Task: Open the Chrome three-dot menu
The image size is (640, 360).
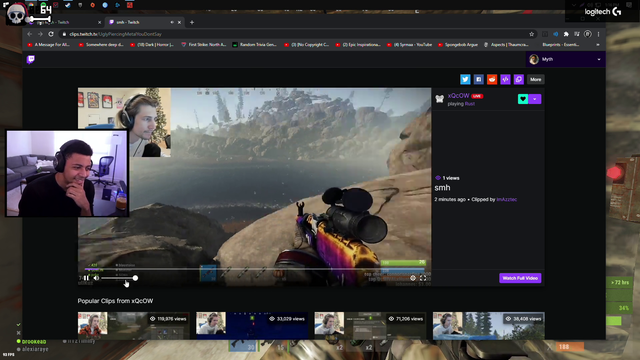Action: coord(598,34)
